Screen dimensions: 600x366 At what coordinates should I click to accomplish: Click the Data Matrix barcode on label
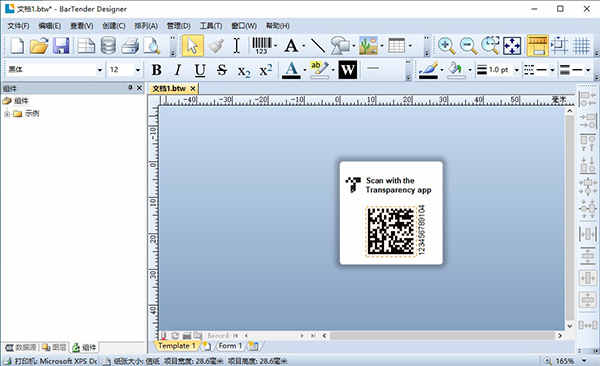[391, 231]
